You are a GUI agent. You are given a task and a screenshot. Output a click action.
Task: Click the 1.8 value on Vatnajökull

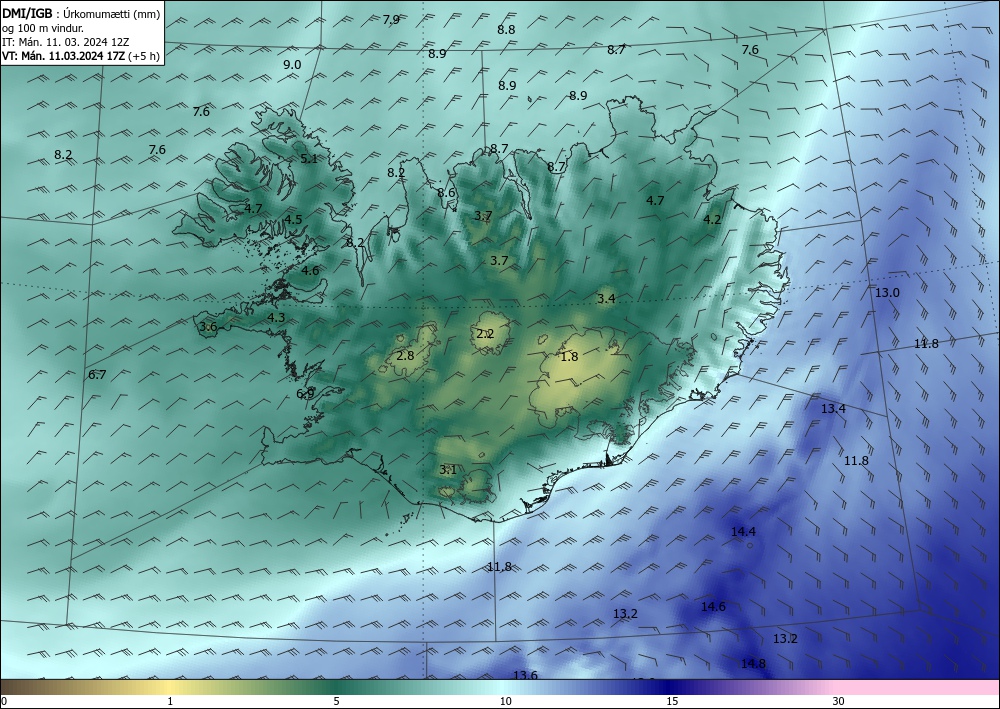pyautogui.click(x=569, y=357)
